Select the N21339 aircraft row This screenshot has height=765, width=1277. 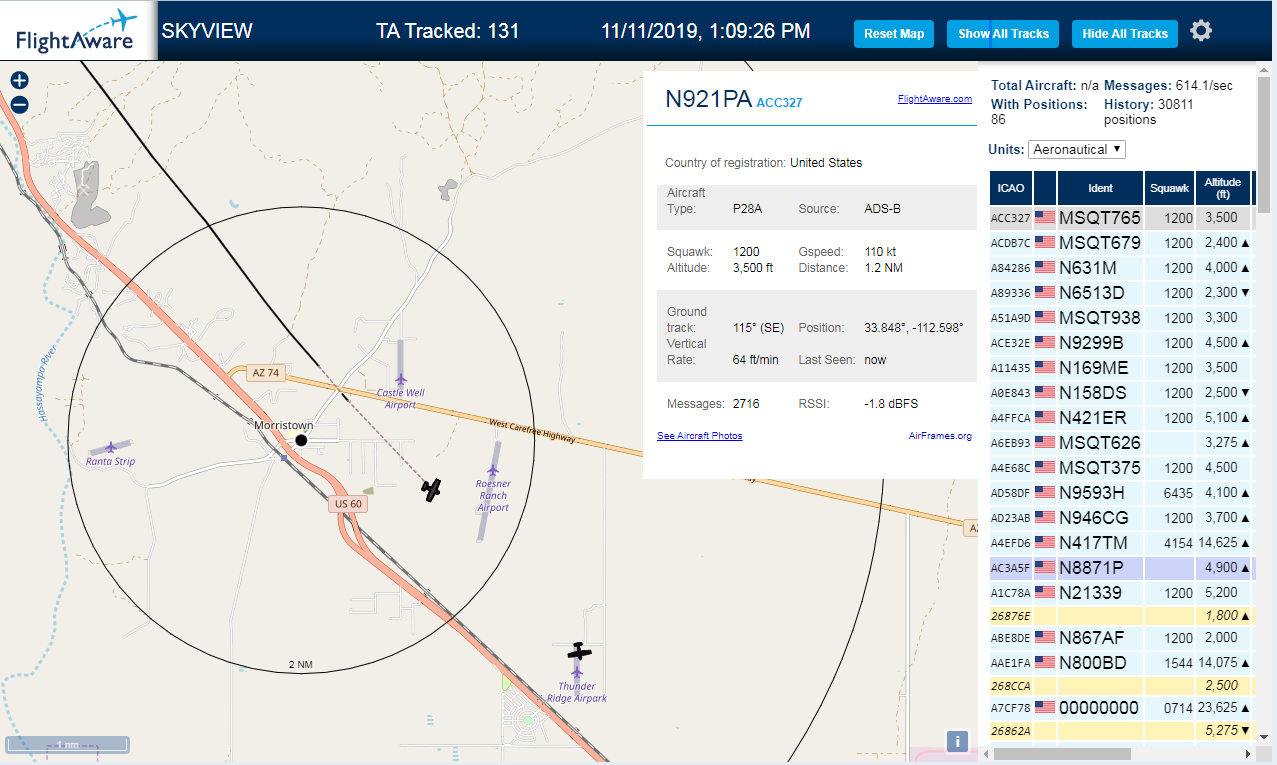click(x=1120, y=592)
